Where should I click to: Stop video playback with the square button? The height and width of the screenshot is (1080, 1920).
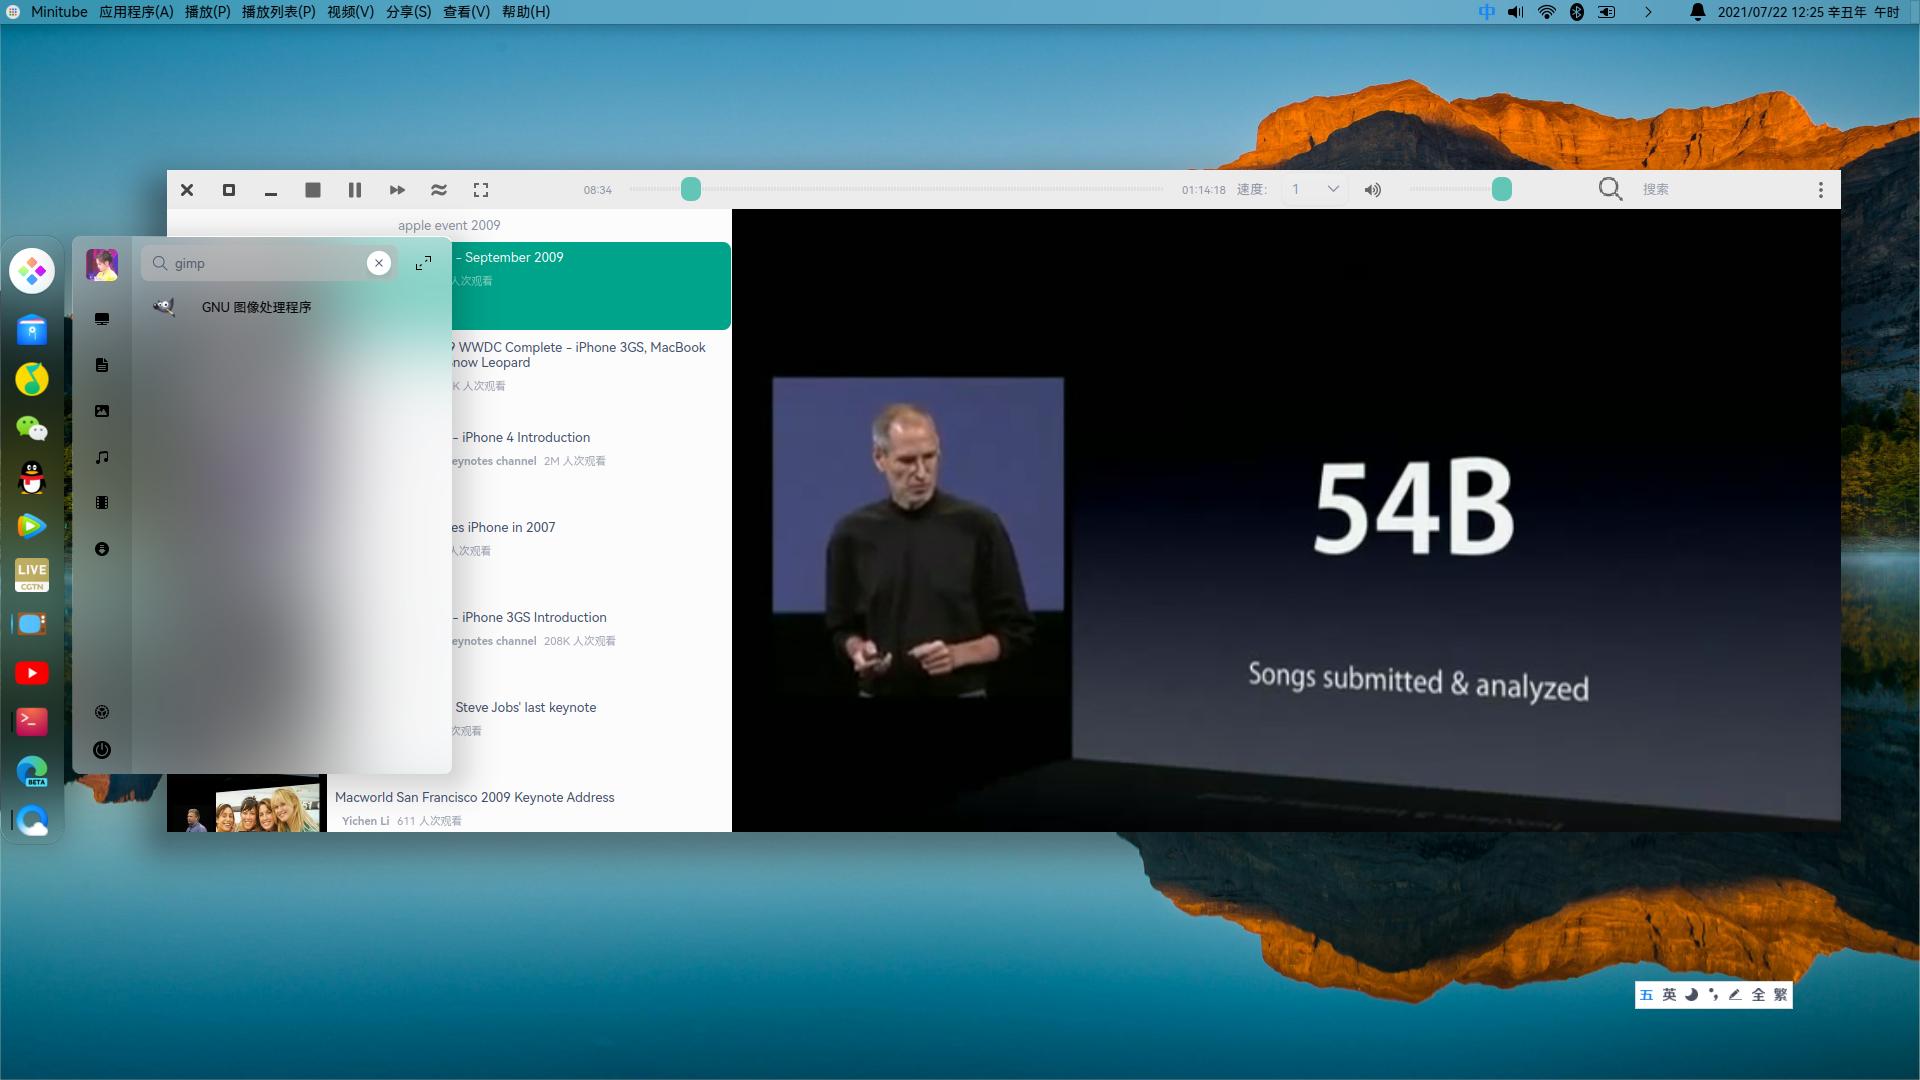pyautogui.click(x=313, y=190)
